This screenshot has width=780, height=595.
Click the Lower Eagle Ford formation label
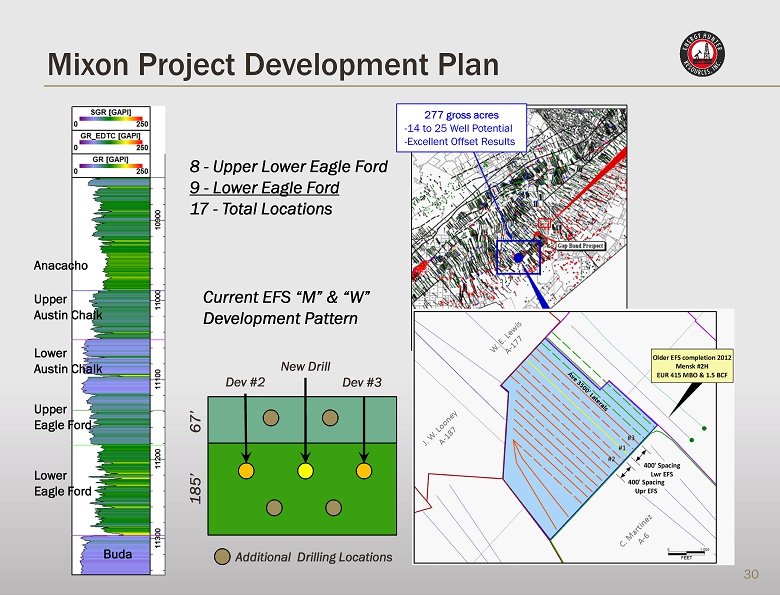point(62,483)
